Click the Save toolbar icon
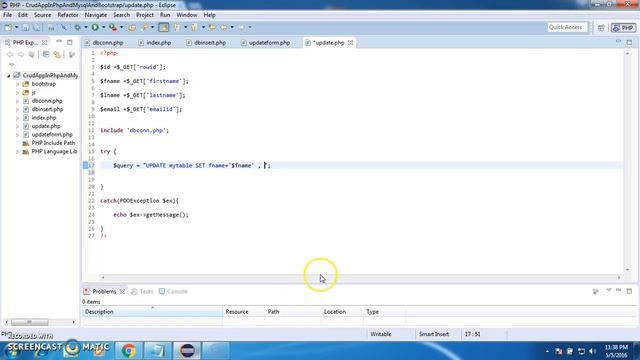This screenshot has width=640, height=360. pyautogui.click(x=25, y=27)
